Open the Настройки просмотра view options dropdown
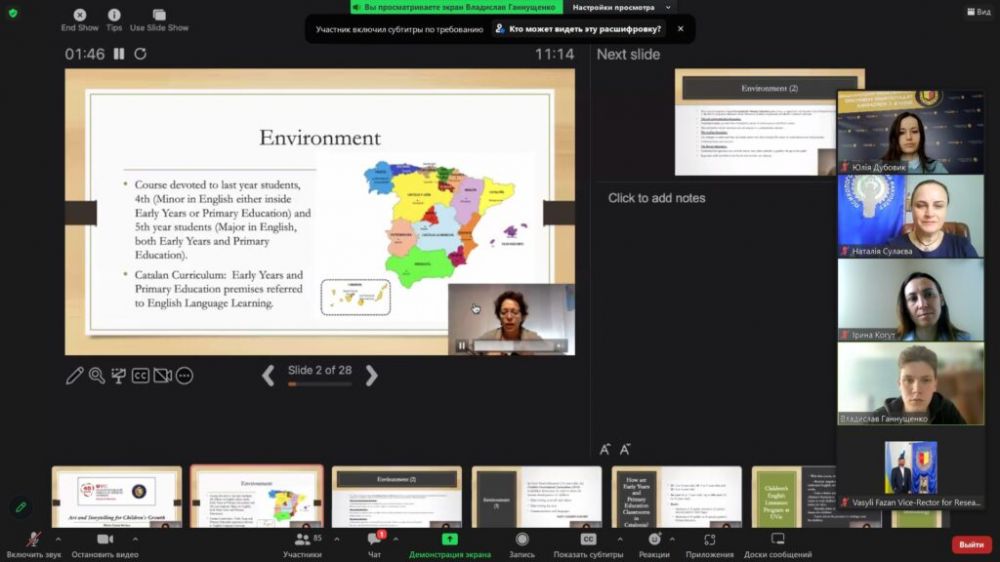The image size is (1000, 562). 620,7
